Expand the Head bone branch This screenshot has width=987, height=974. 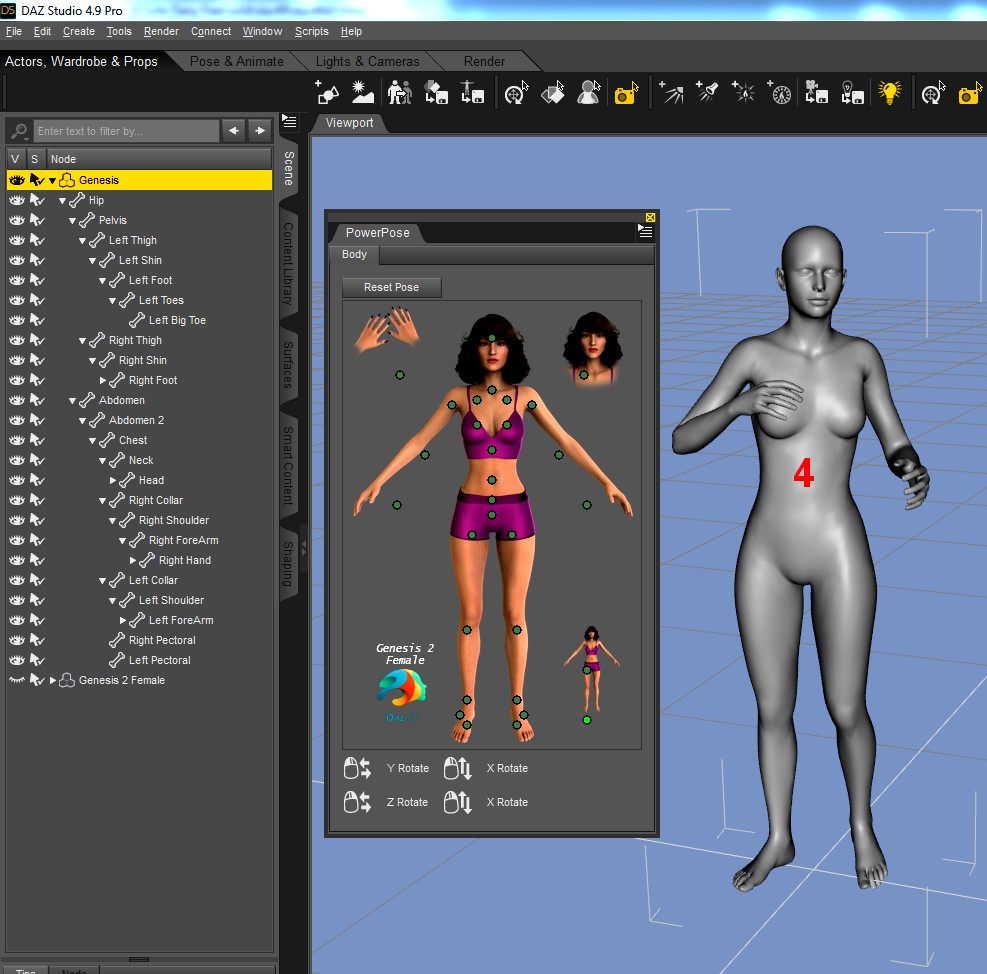pos(113,480)
